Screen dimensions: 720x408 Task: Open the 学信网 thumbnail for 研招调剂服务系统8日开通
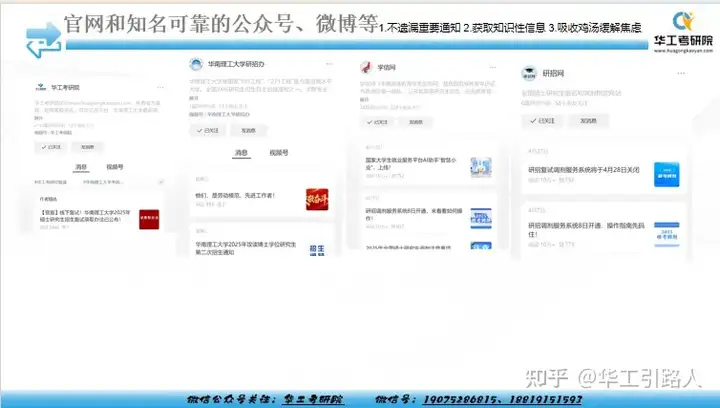click(481, 218)
